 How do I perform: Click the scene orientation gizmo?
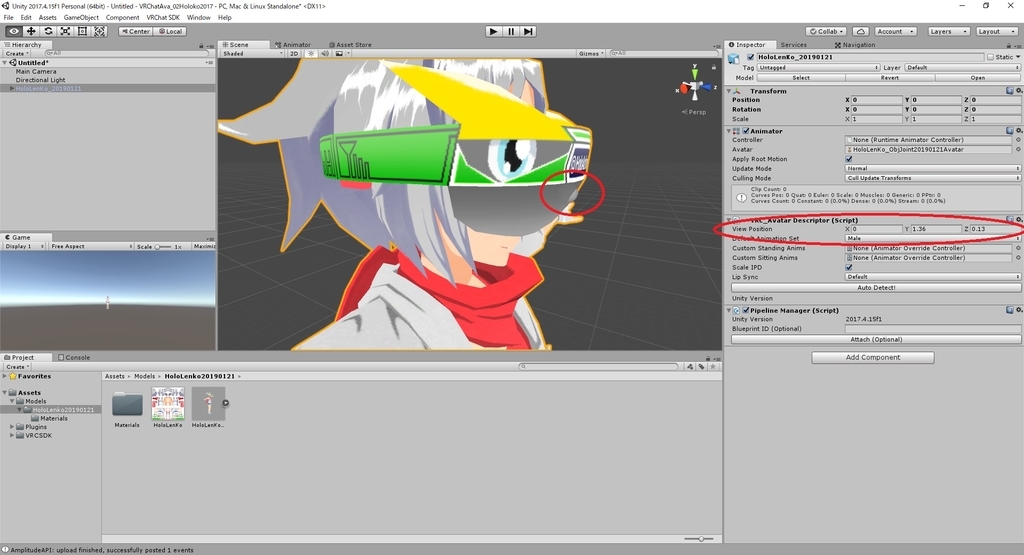pos(695,85)
